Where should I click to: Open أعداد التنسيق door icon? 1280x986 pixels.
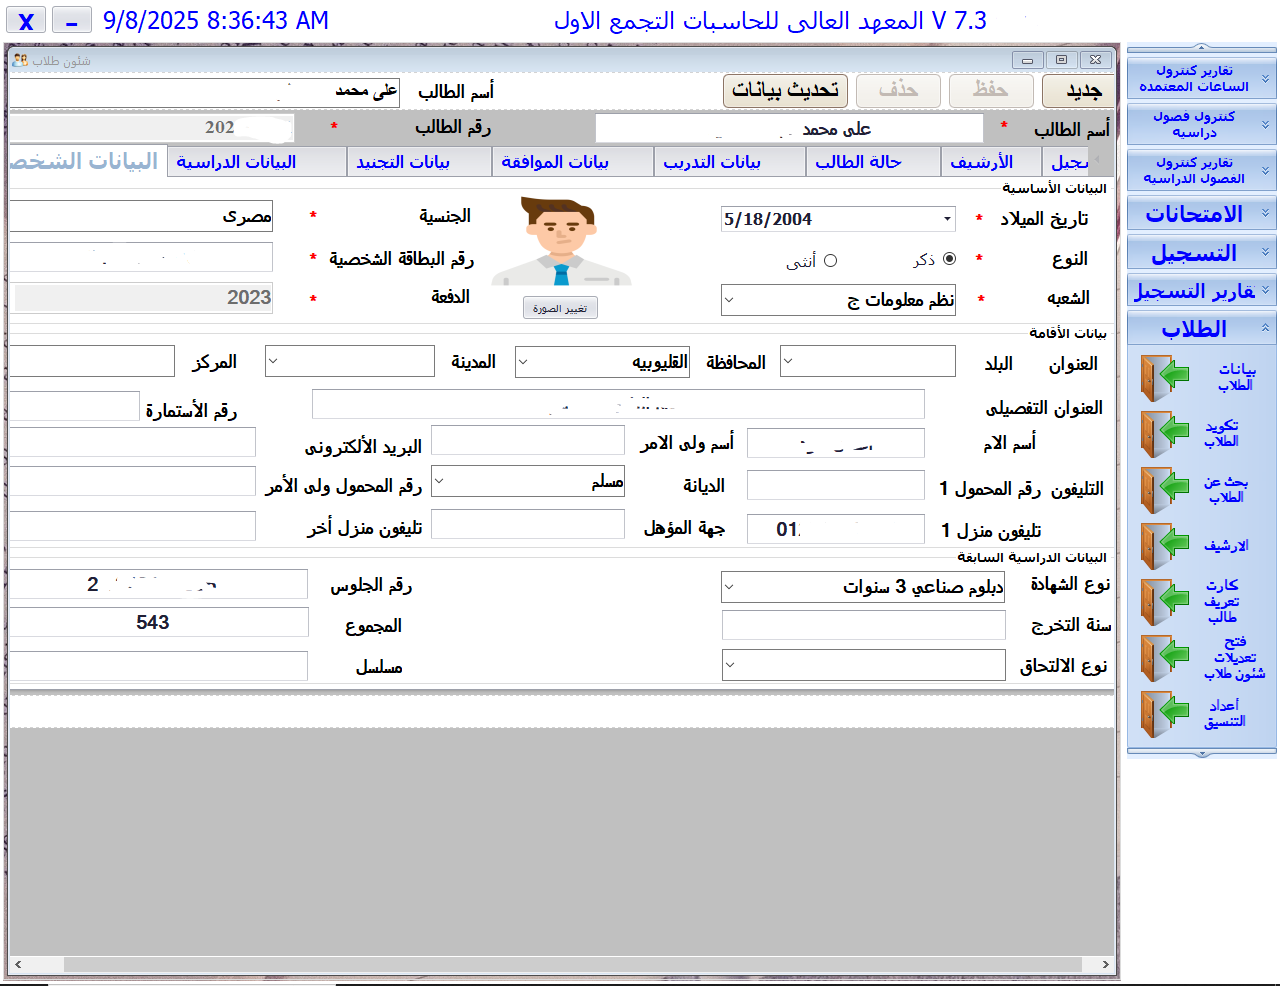[x=1164, y=714]
